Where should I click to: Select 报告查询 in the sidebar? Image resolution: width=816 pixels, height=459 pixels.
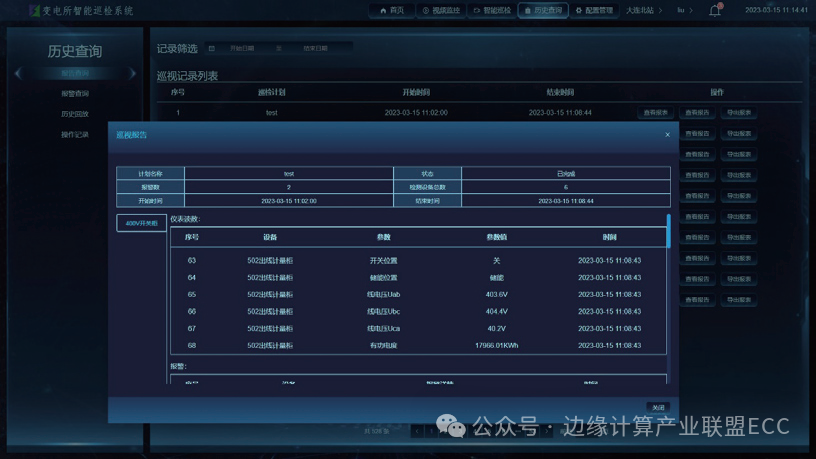click(75, 73)
